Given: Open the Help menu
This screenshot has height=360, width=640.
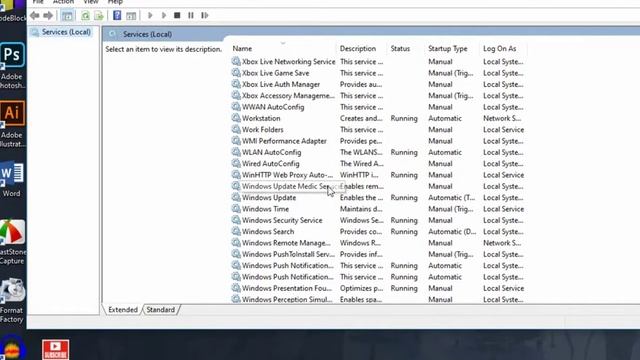Looking at the screenshot, I should coord(115,2).
